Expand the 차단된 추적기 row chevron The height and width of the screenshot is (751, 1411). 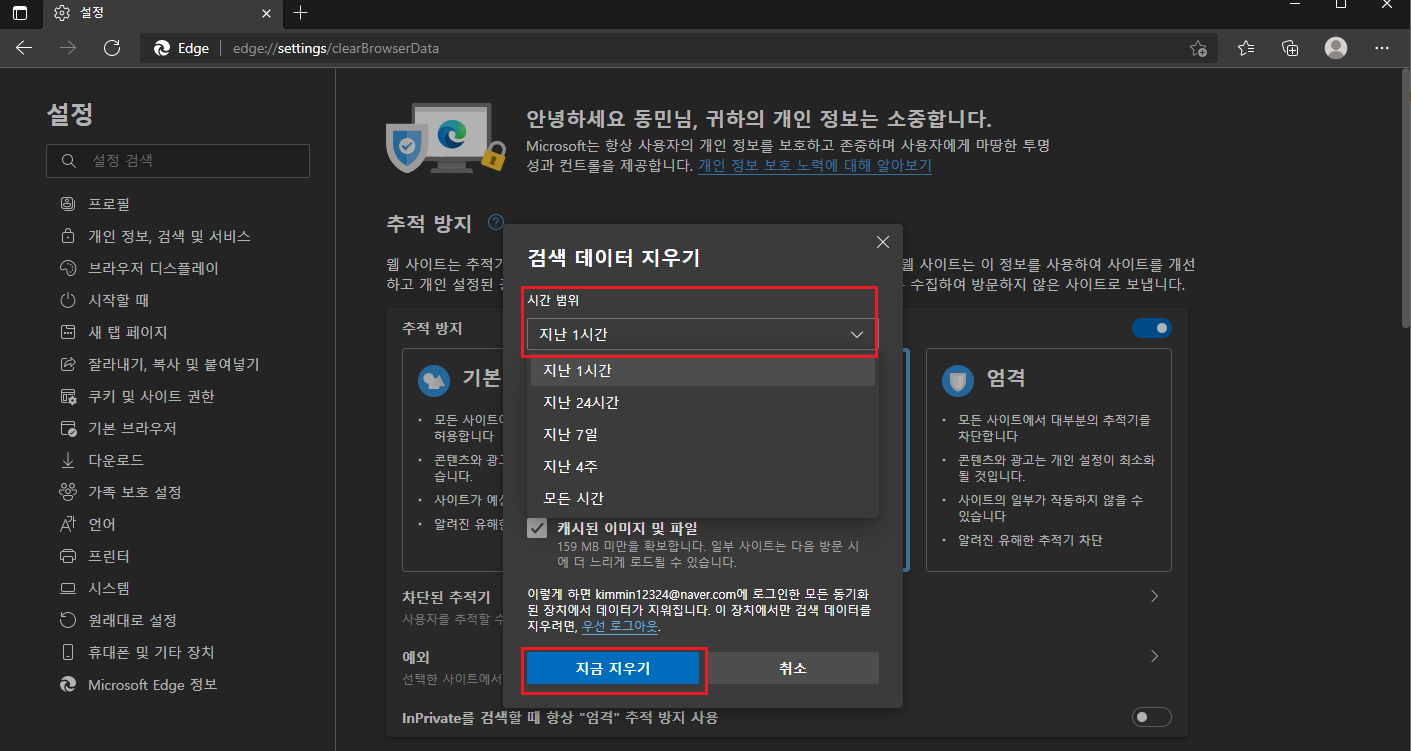[1155, 596]
